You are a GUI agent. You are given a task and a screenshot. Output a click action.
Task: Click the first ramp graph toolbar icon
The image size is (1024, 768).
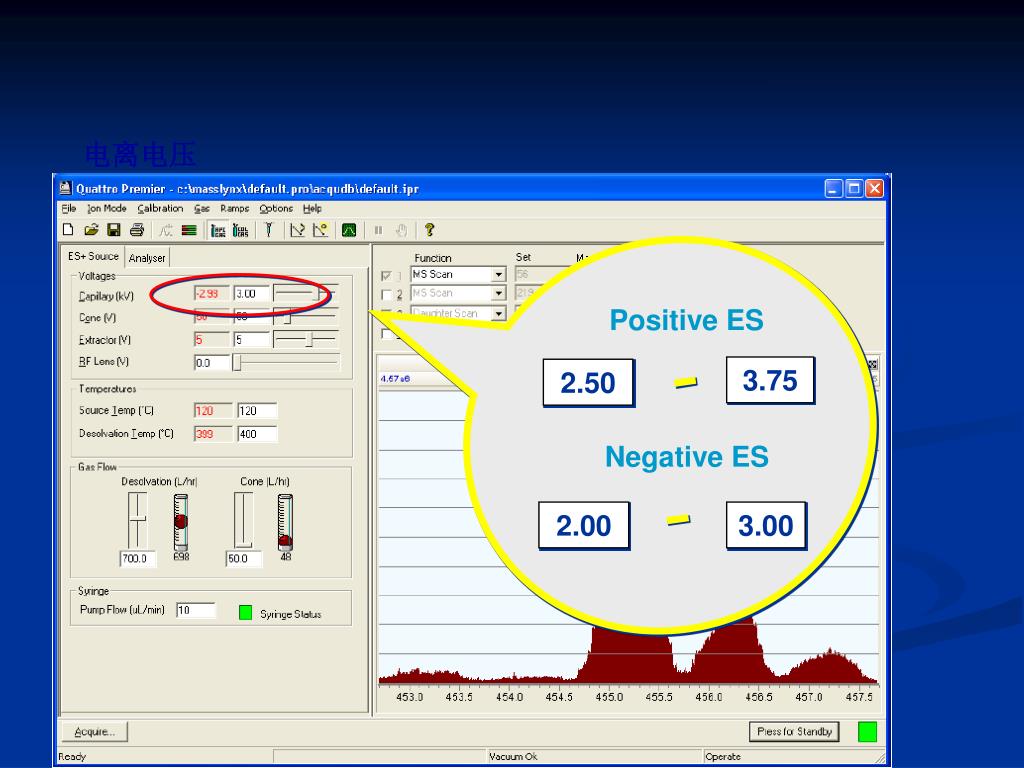[x=298, y=230]
